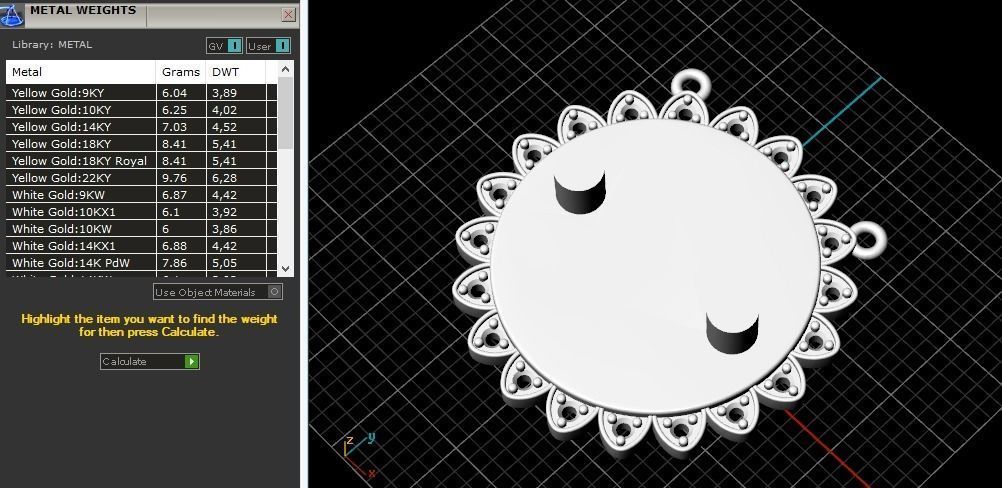The image size is (1002, 488).
Task: Sort by the Grams column header
Action: [x=181, y=72]
